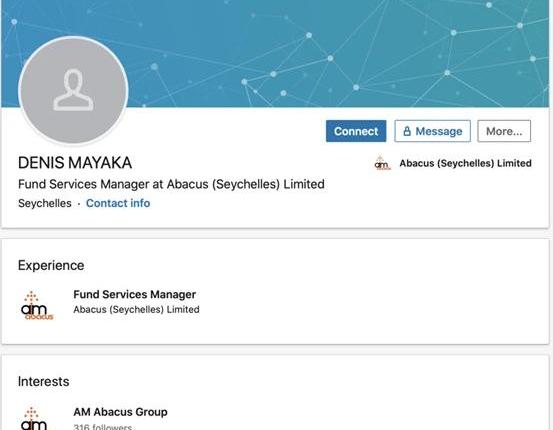Click the 316 followers text
This screenshot has width=553, height=430.
pyautogui.click(x=103, y=426)
